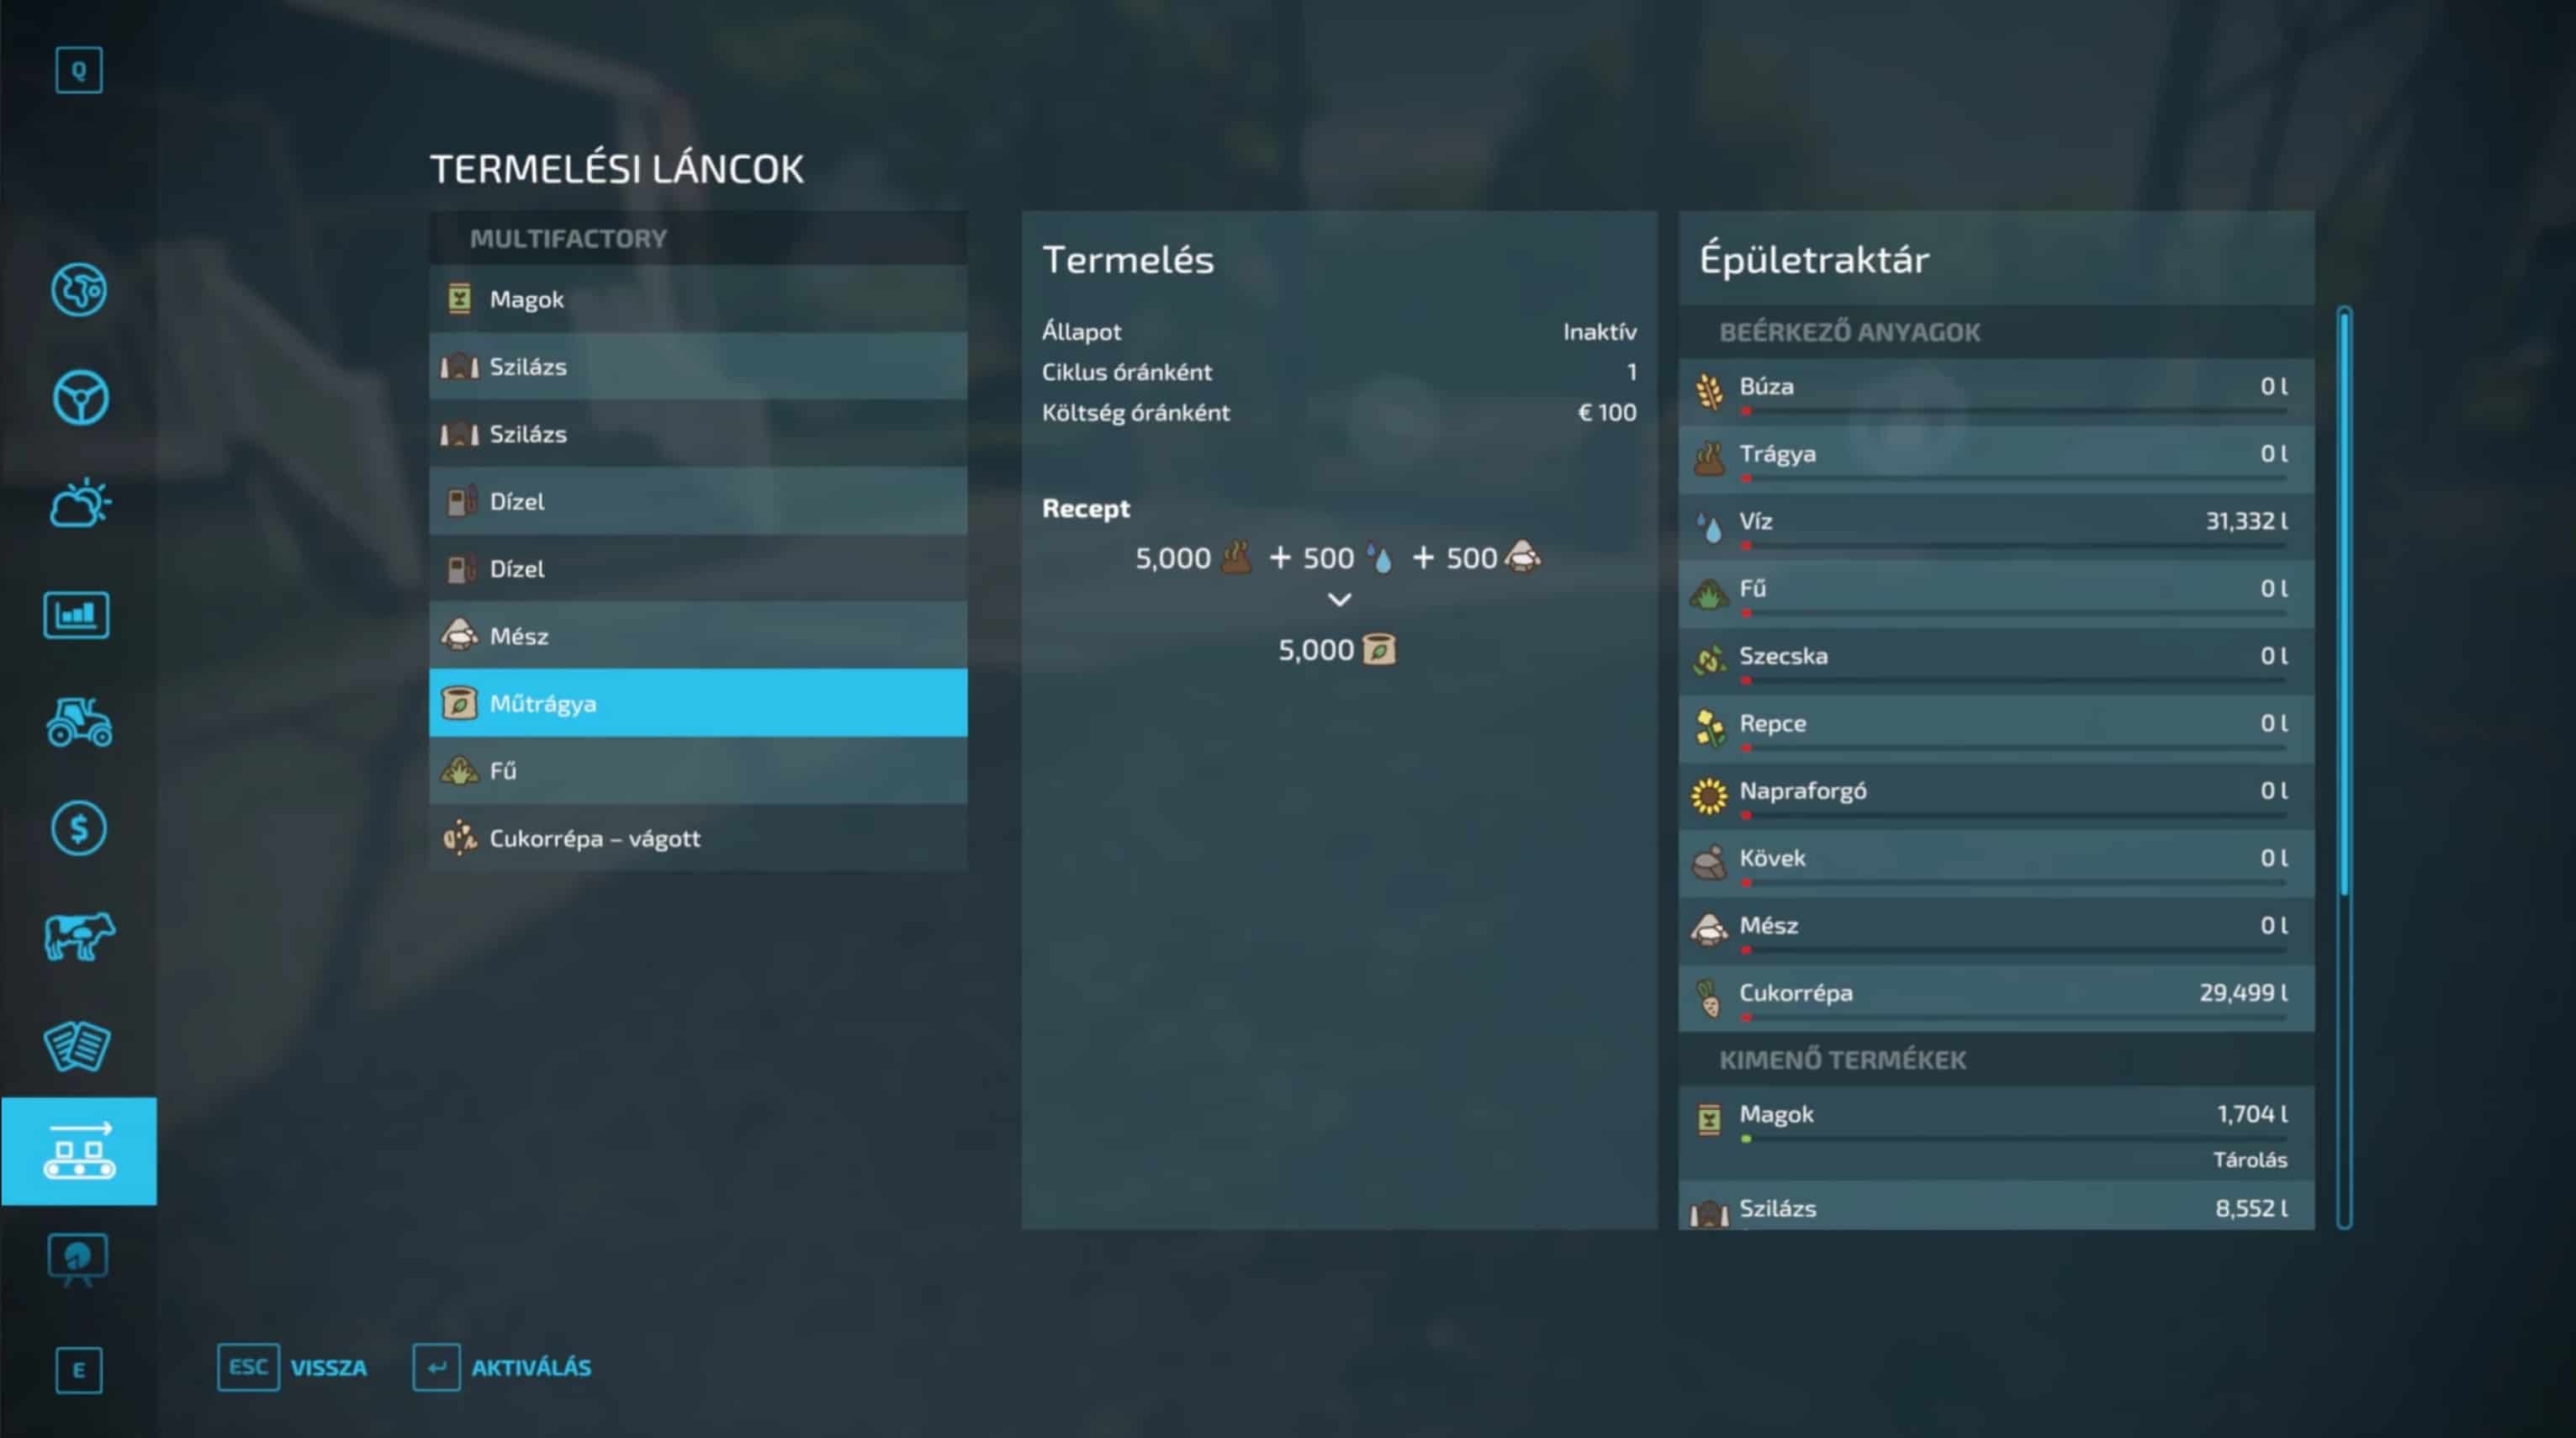Open the weather forecast sidebar icon
The width and height of the screenshot is (2576, 1438).
click(x=79, y=503)
